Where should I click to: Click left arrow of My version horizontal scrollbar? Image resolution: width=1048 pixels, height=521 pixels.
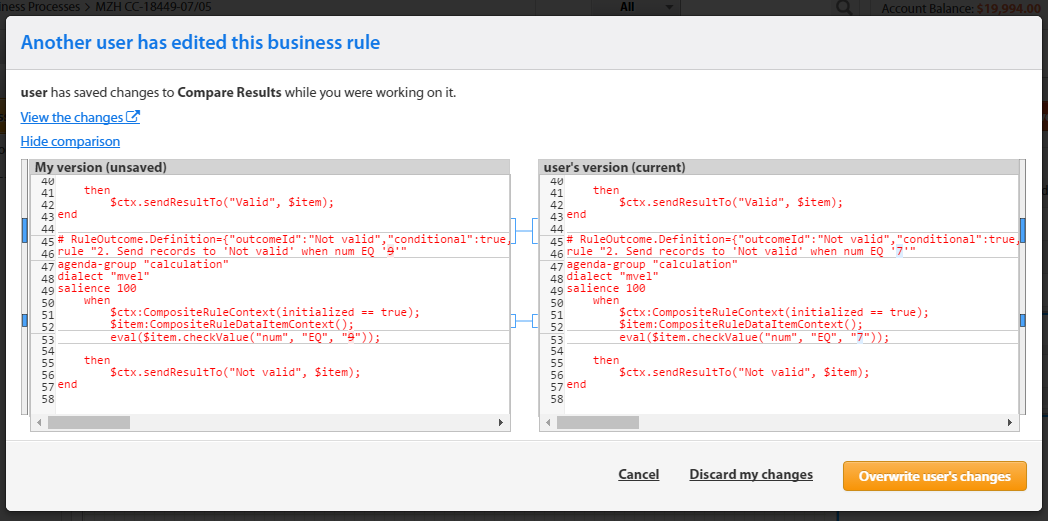tap(39, 423)
